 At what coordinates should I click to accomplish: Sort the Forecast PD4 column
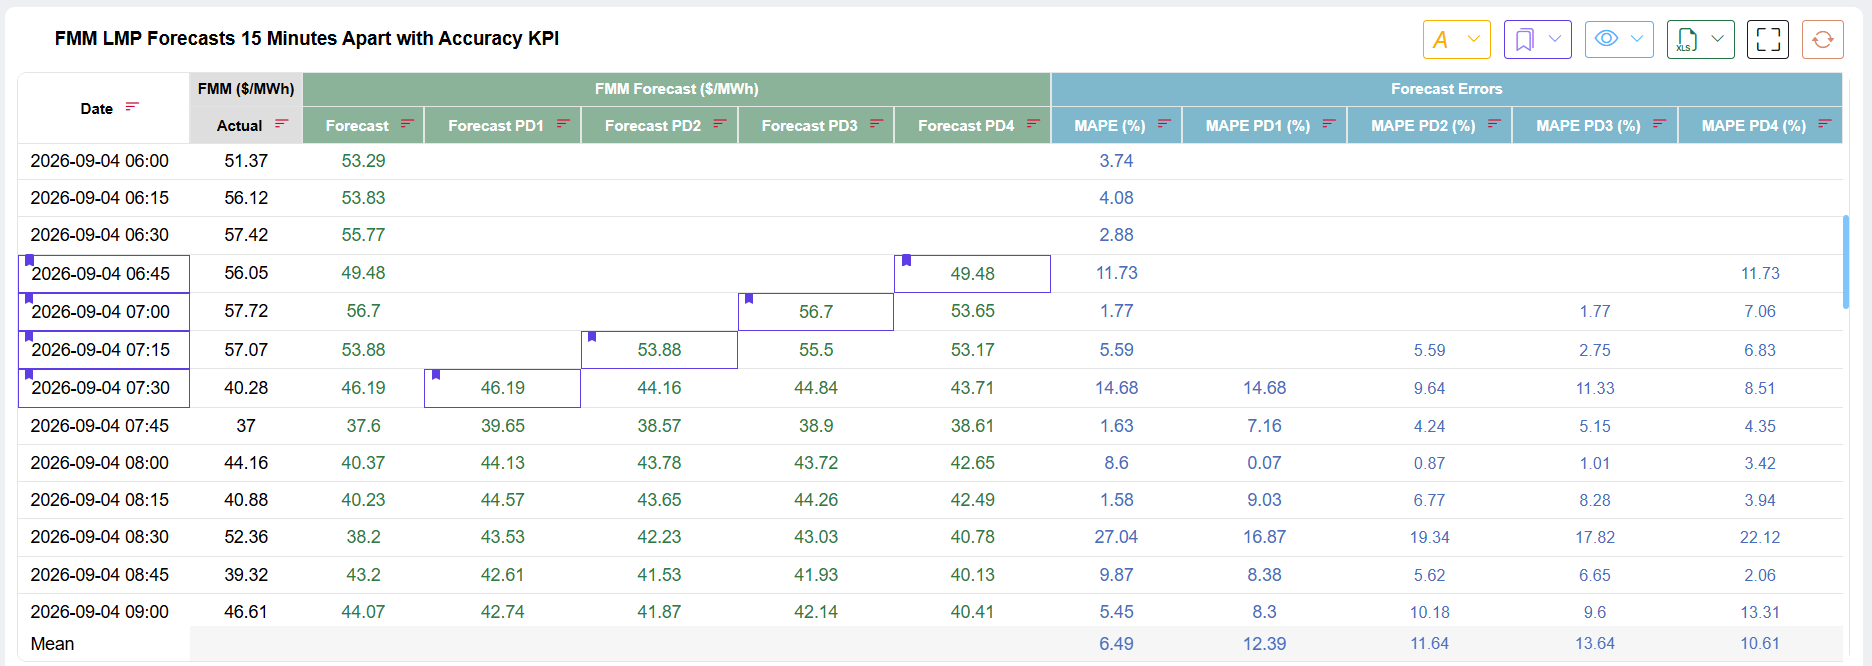[x=1033, y=124]
